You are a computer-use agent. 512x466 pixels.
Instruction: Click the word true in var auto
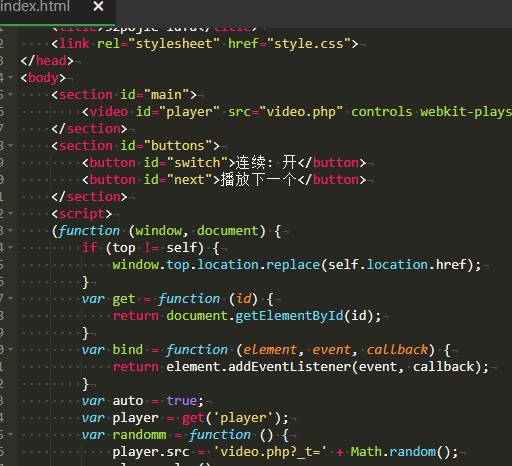click(182, 401)
